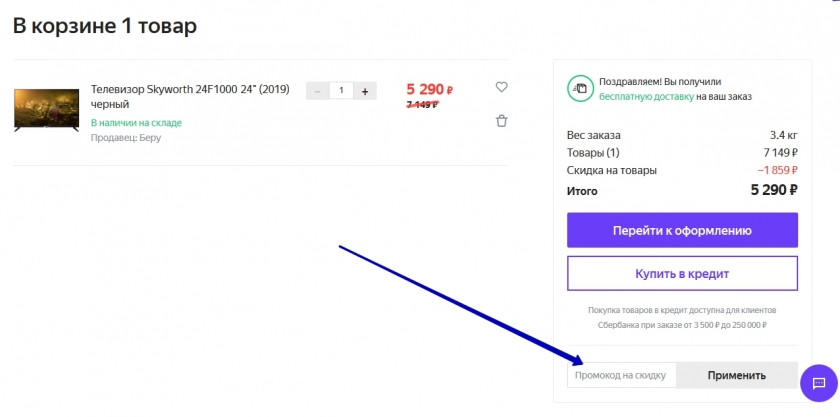Decrease quantity with the minus button

coord(317,91)
